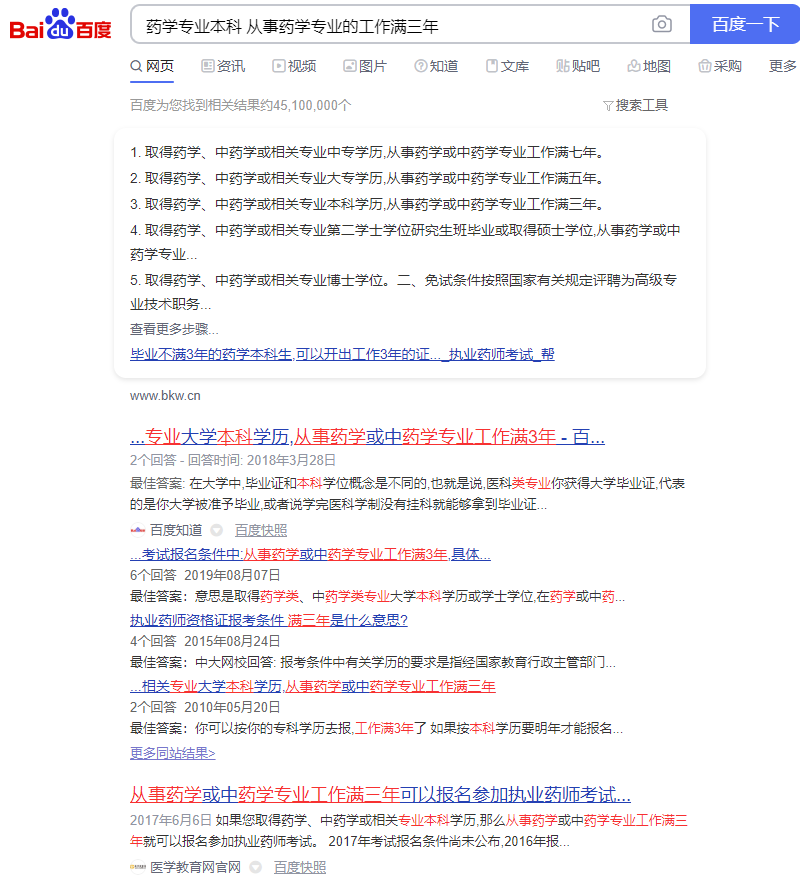
Task: Click snippet starting 2017年6月6日 如果您取得药学
Action: click(409, 831)
